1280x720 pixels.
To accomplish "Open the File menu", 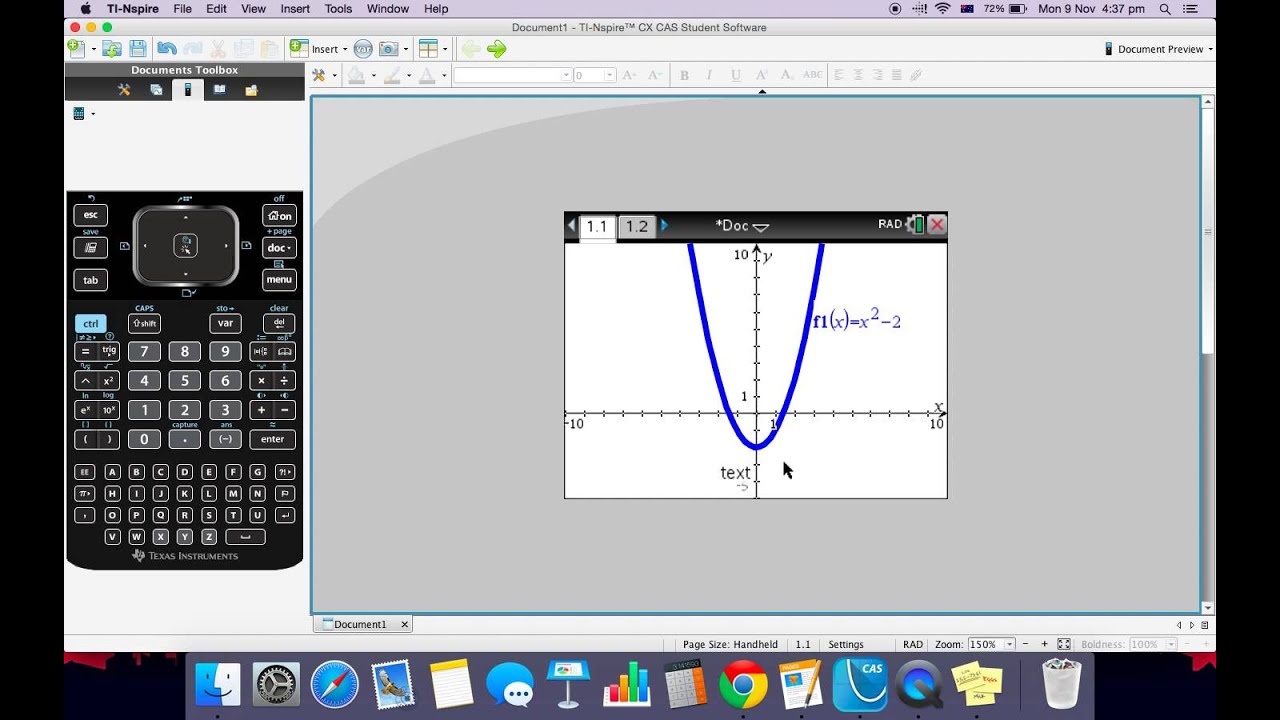I will tap(182, 9).
